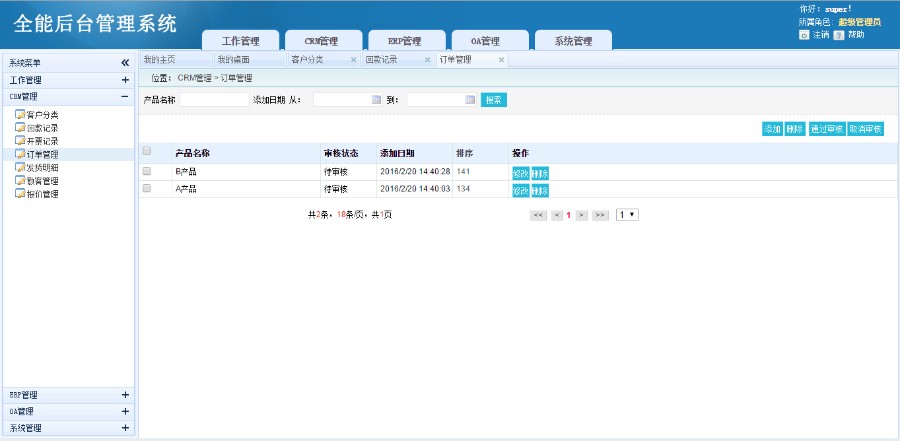Go to next page of results
Screen dimensions: 900x441
click(581, 215)
